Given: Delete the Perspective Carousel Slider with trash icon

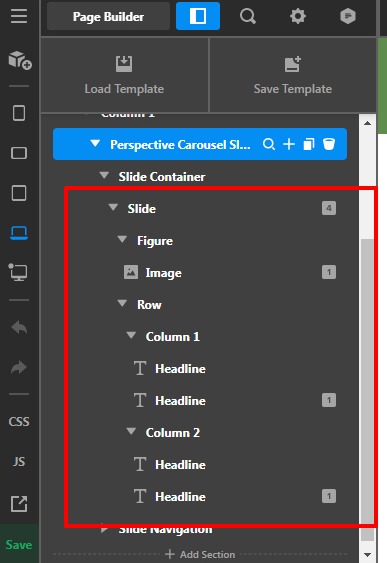Looking at the screenshot, I should click(329, 144).
